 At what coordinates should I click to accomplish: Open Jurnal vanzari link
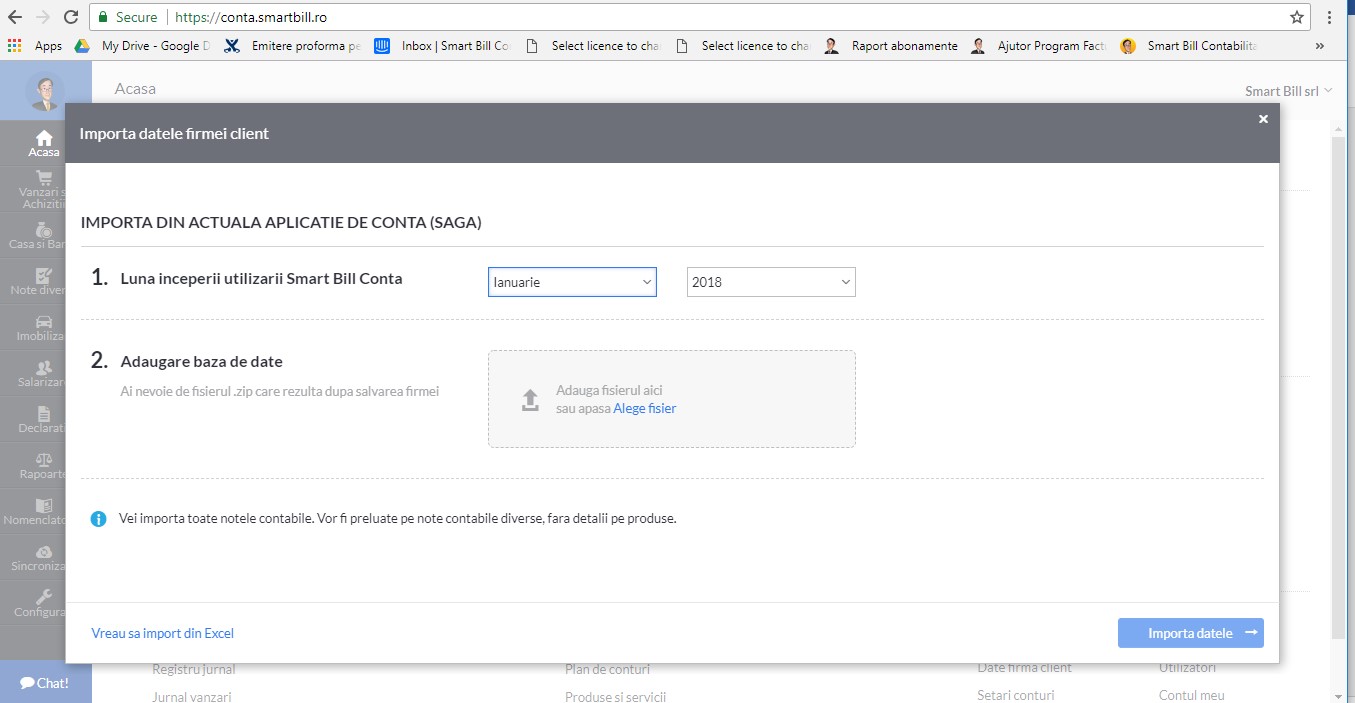[192, 696]
